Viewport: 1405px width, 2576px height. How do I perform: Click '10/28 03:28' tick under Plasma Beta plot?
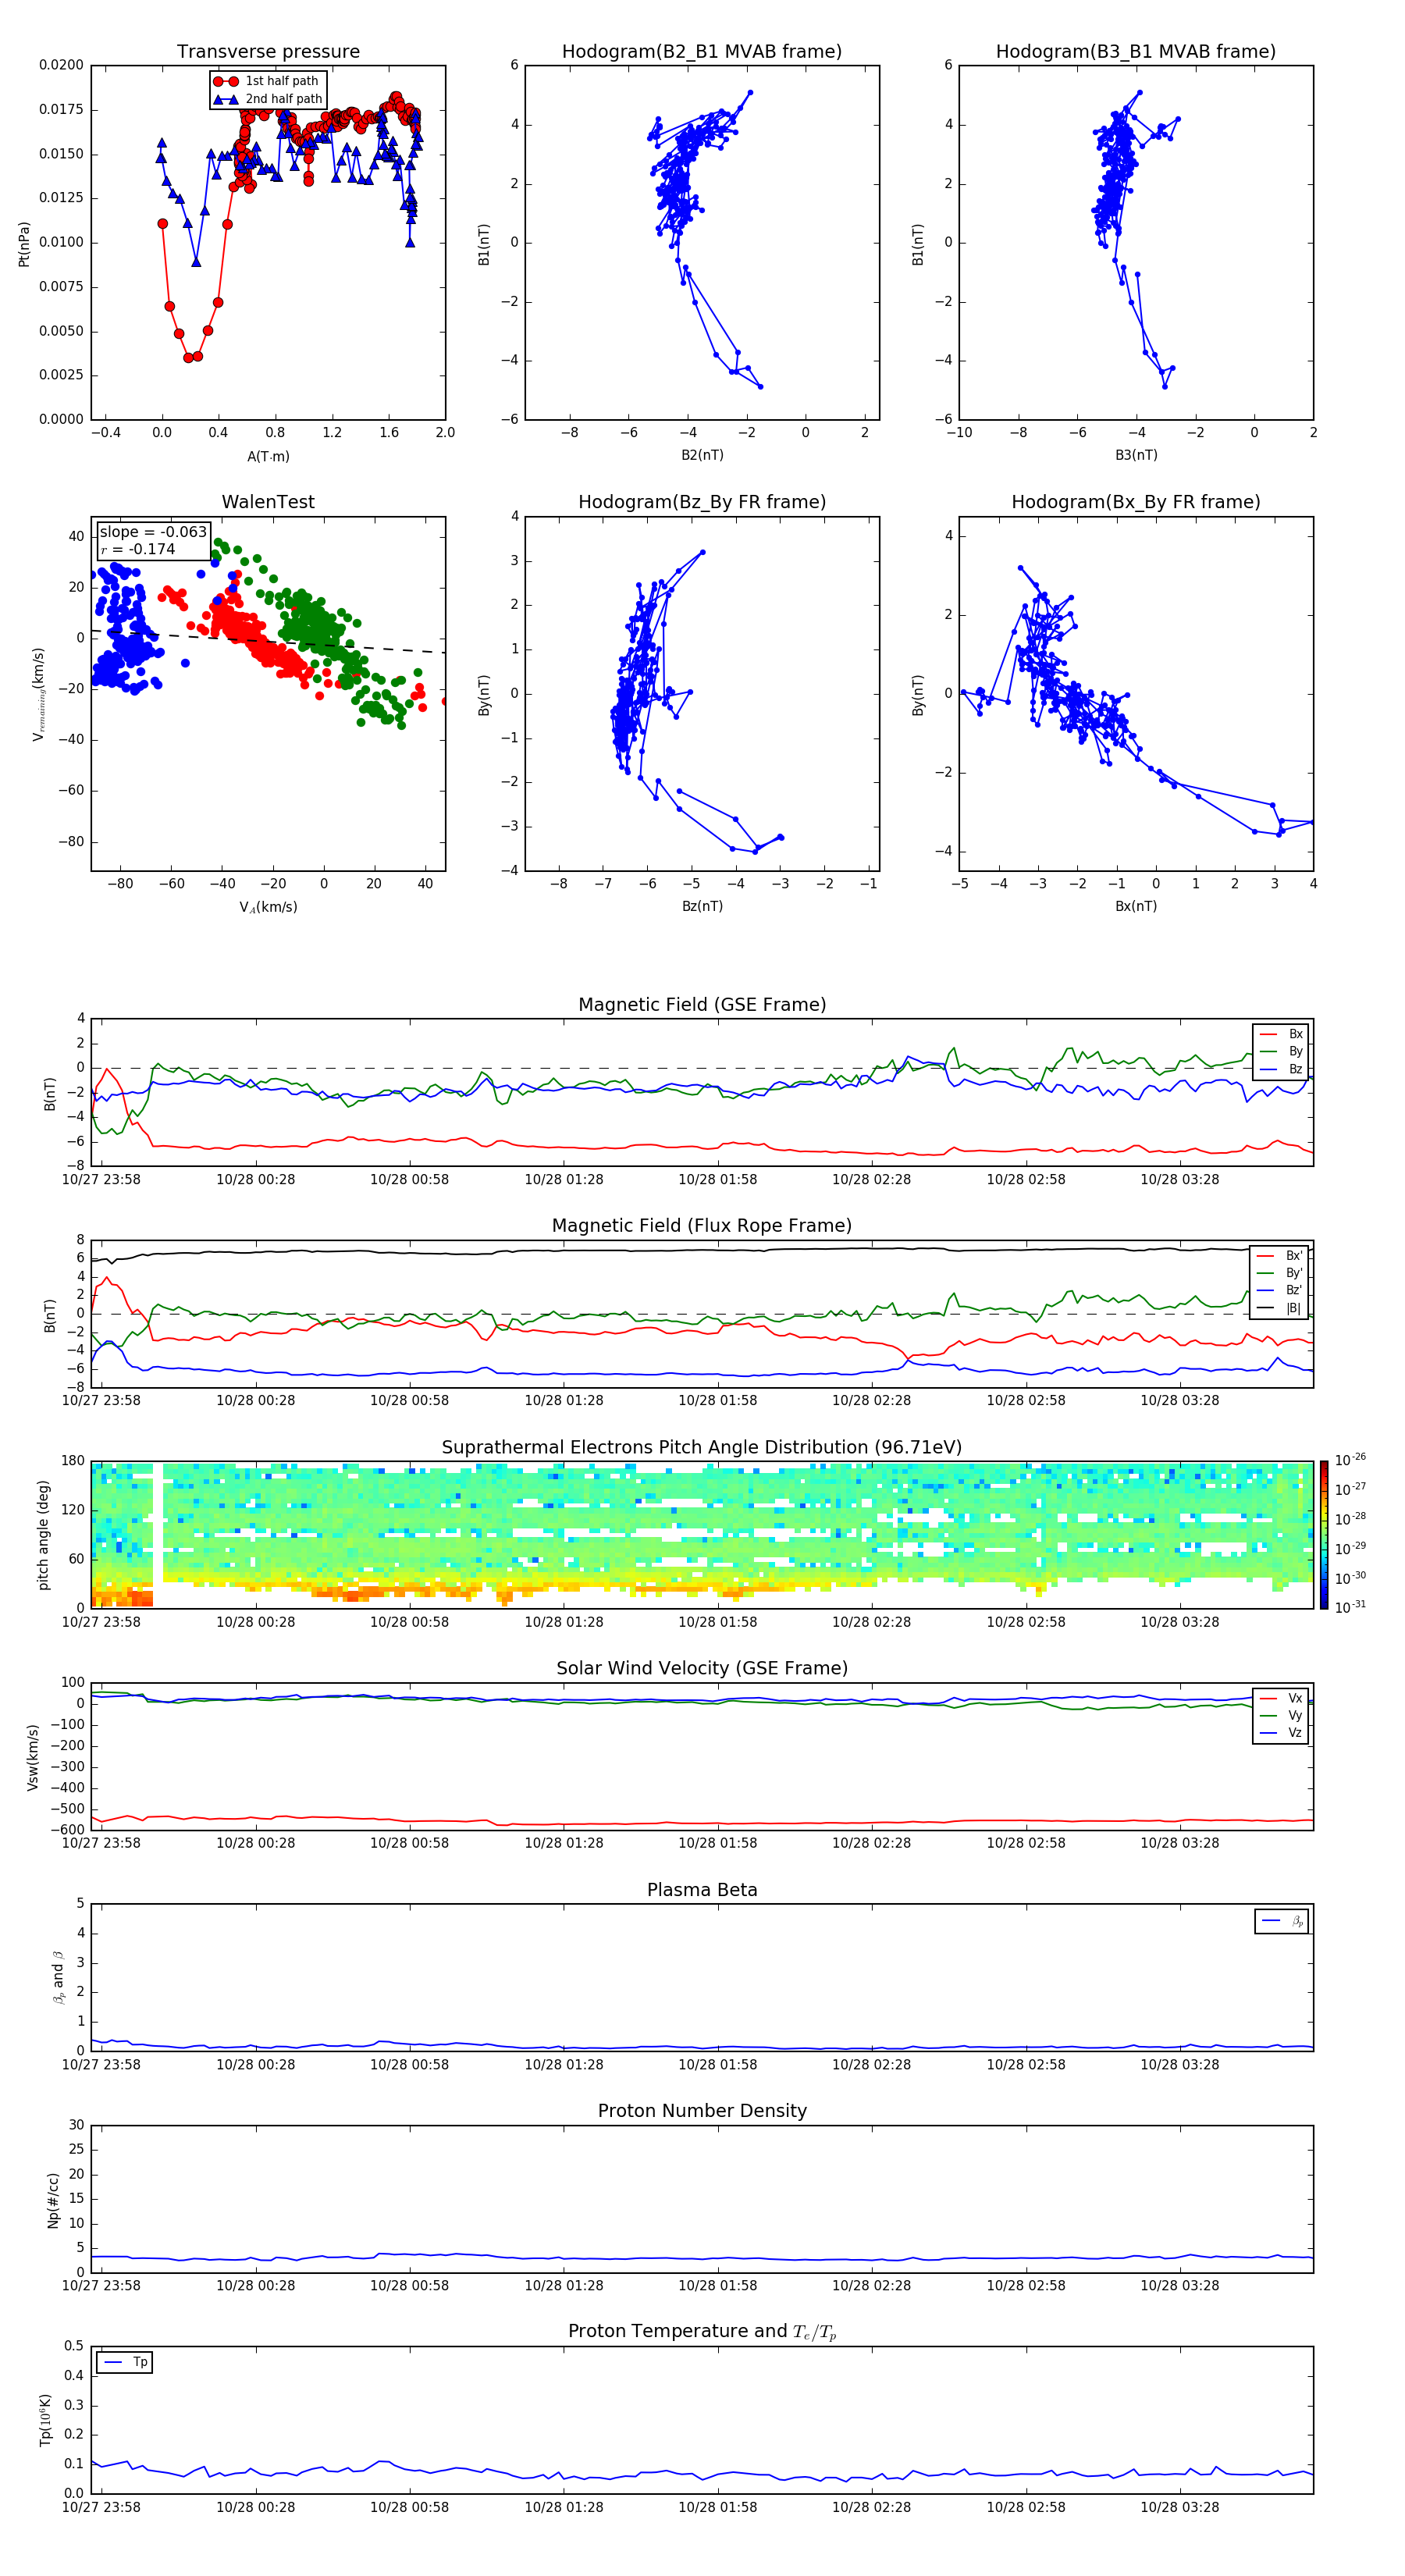coord(1180,2064)
